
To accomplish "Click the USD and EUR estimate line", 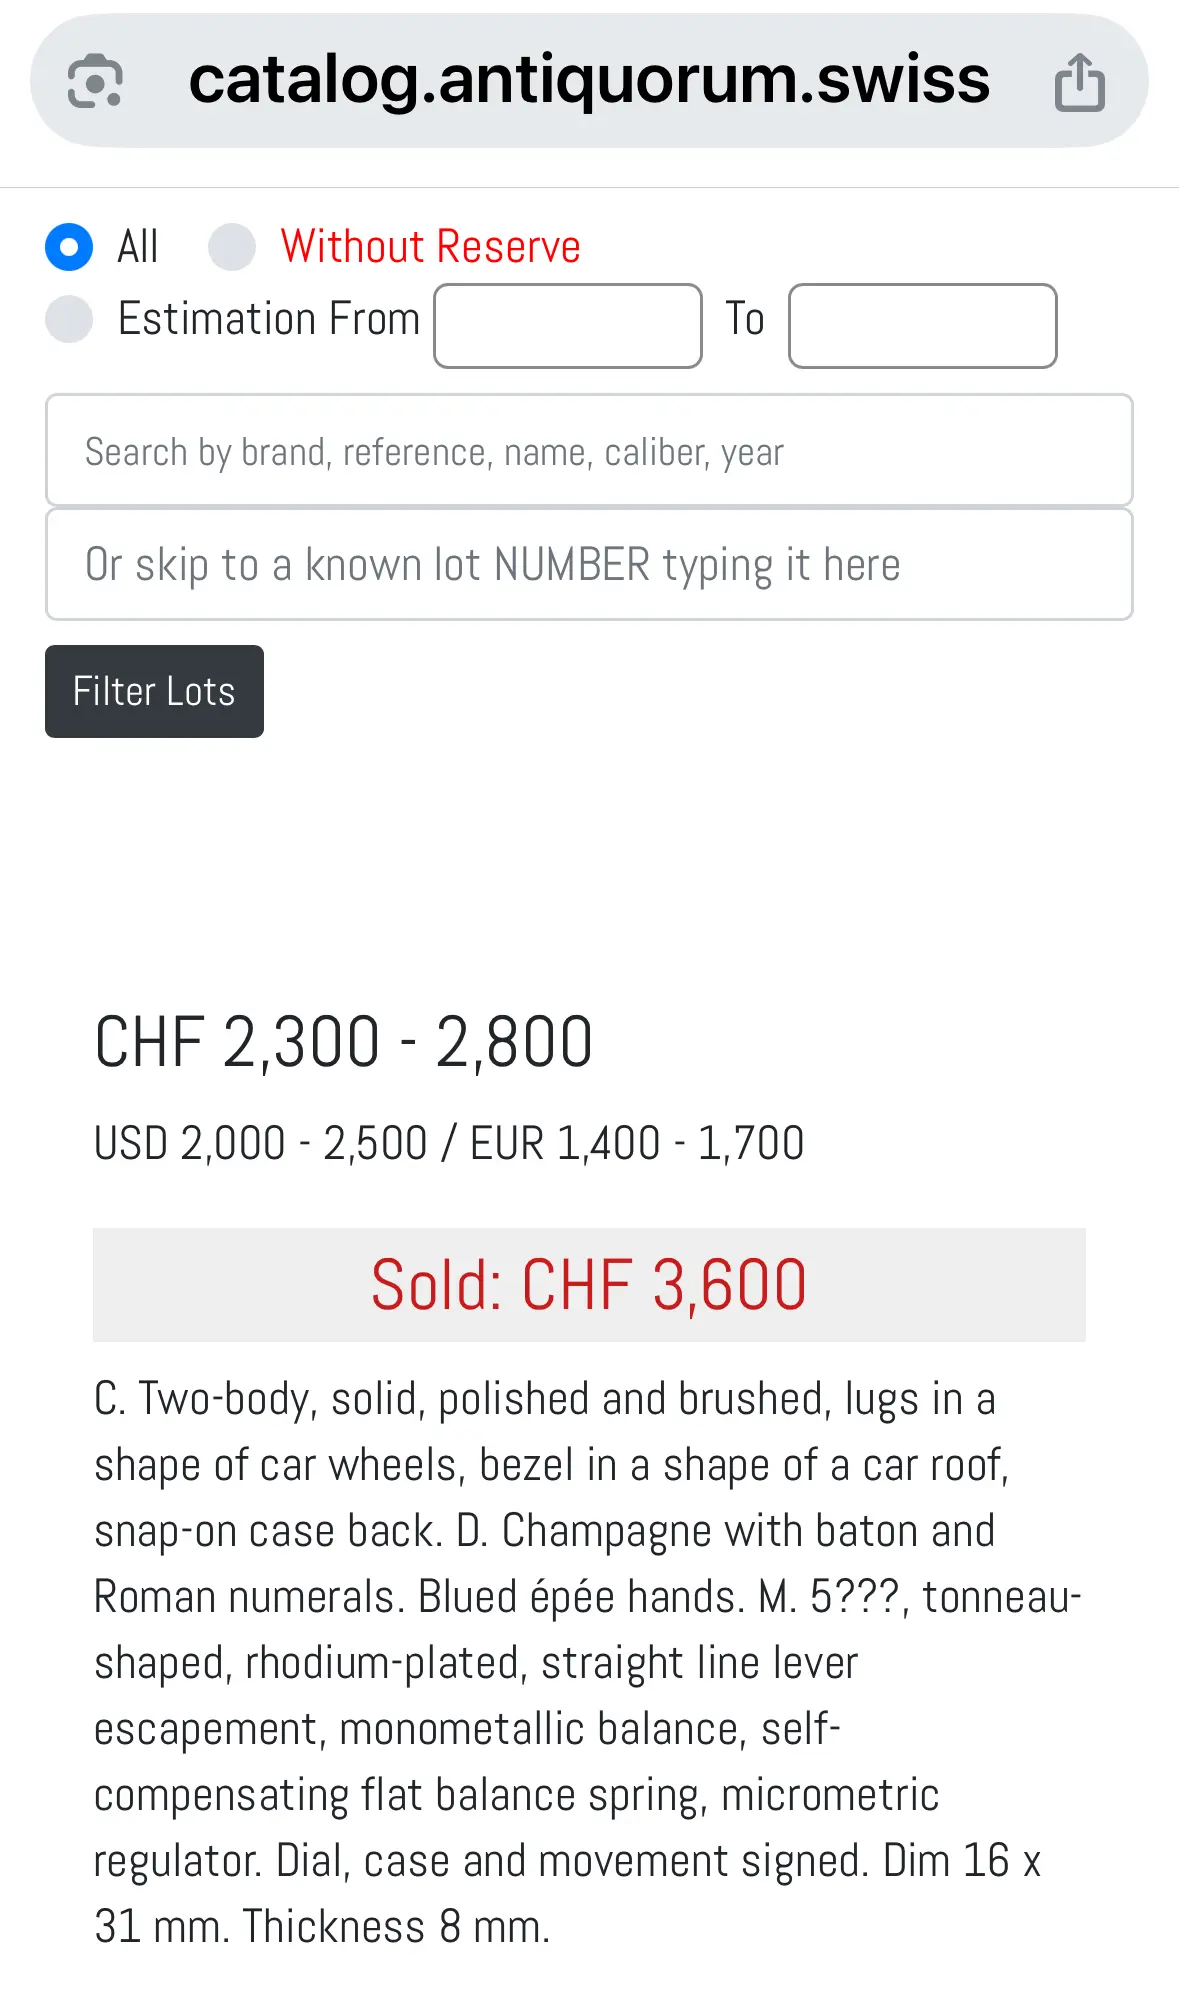I will (x=448, y=1143).
